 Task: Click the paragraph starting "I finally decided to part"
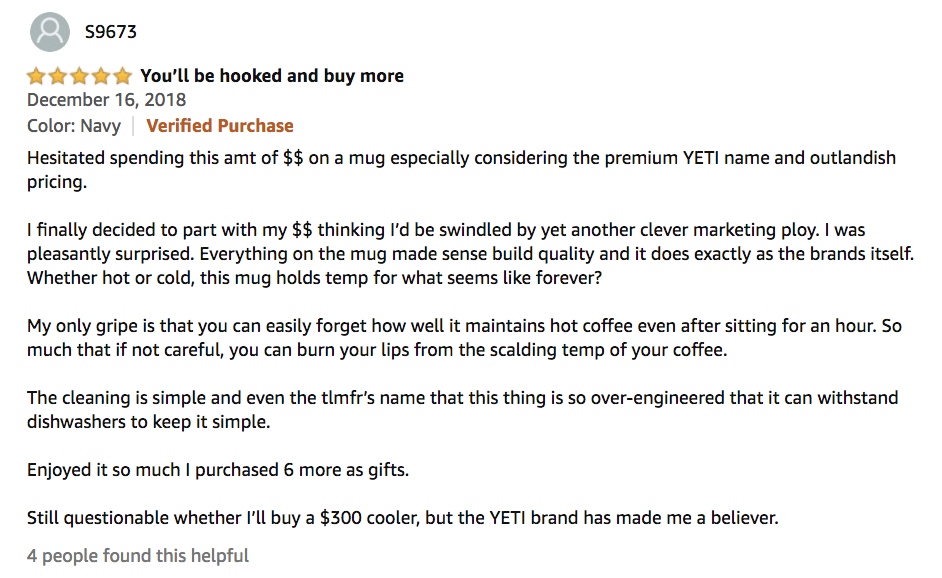coord(400,230)
